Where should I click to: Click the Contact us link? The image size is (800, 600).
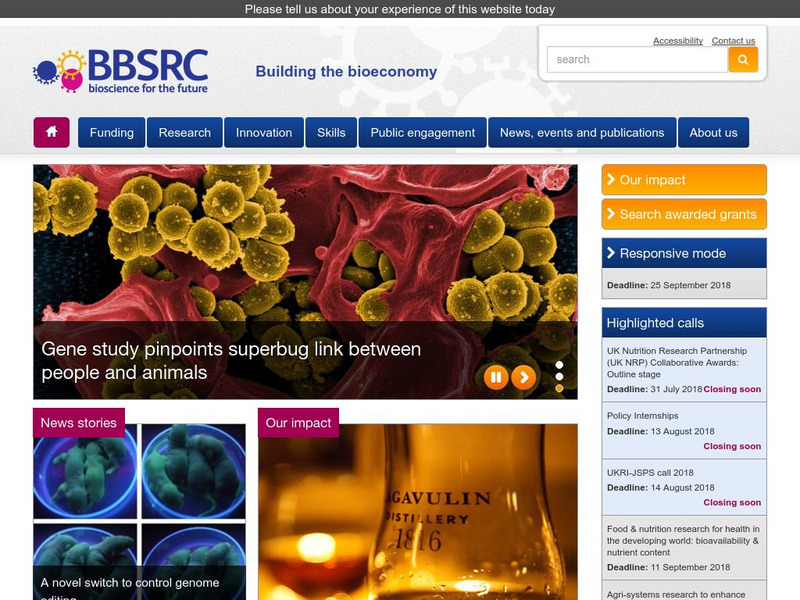coord(735,40)
